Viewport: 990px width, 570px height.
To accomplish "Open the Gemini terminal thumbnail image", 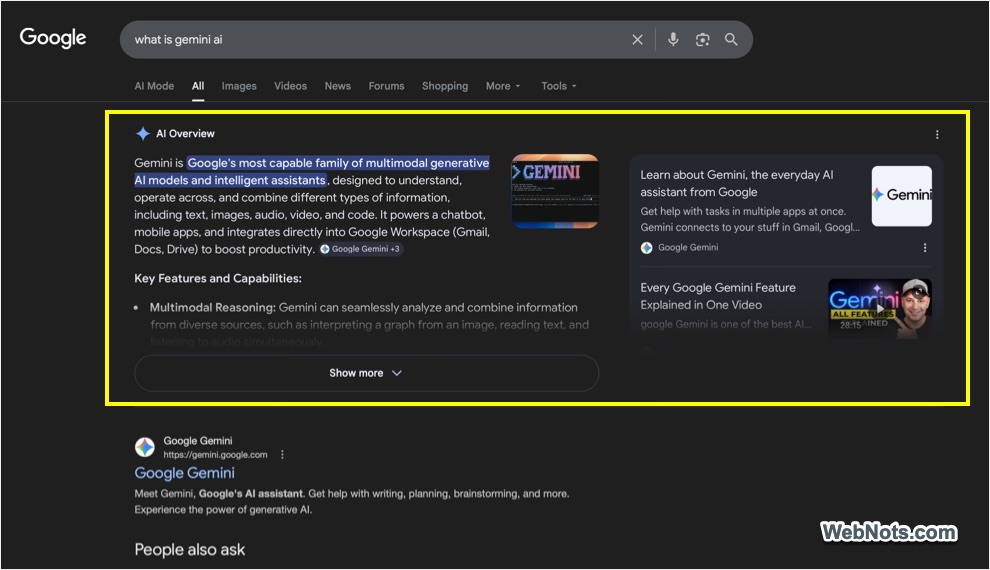I will [555, 191].
